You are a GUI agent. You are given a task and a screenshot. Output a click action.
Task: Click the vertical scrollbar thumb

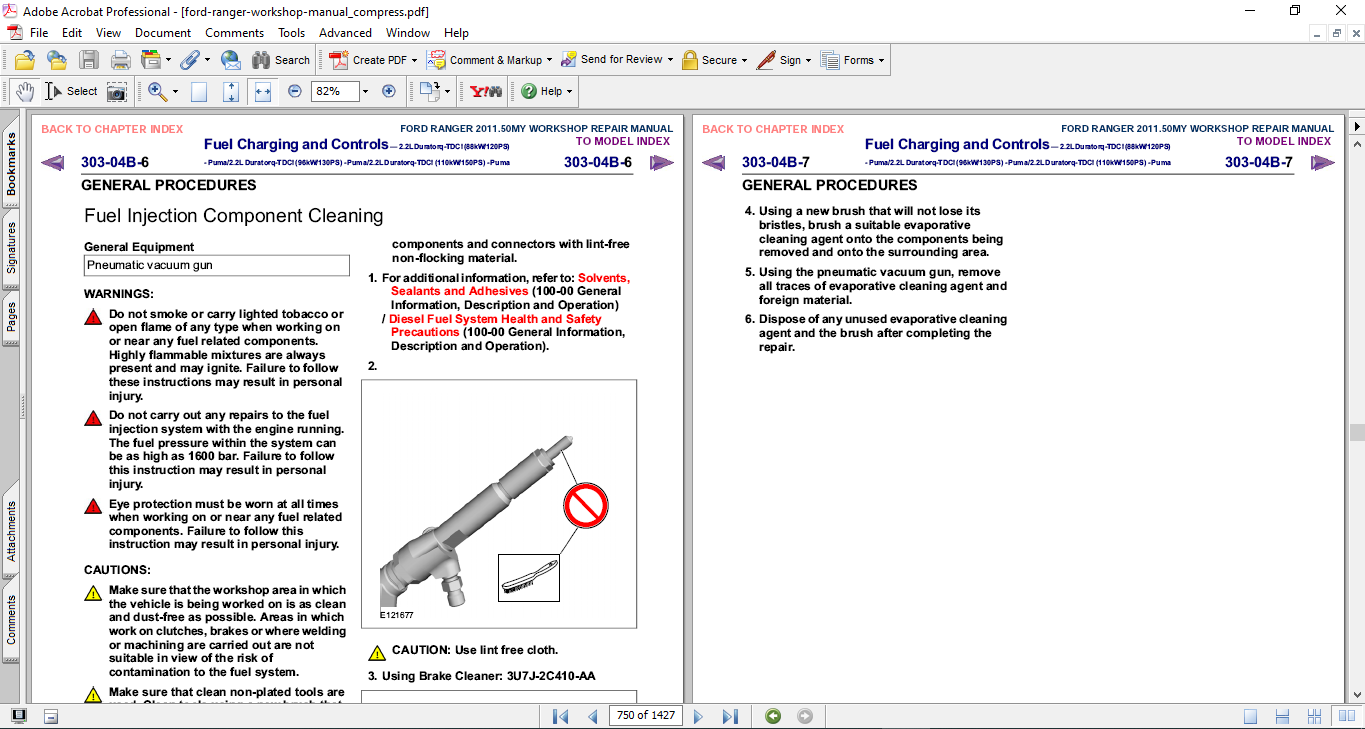[x=1356, y=432]
